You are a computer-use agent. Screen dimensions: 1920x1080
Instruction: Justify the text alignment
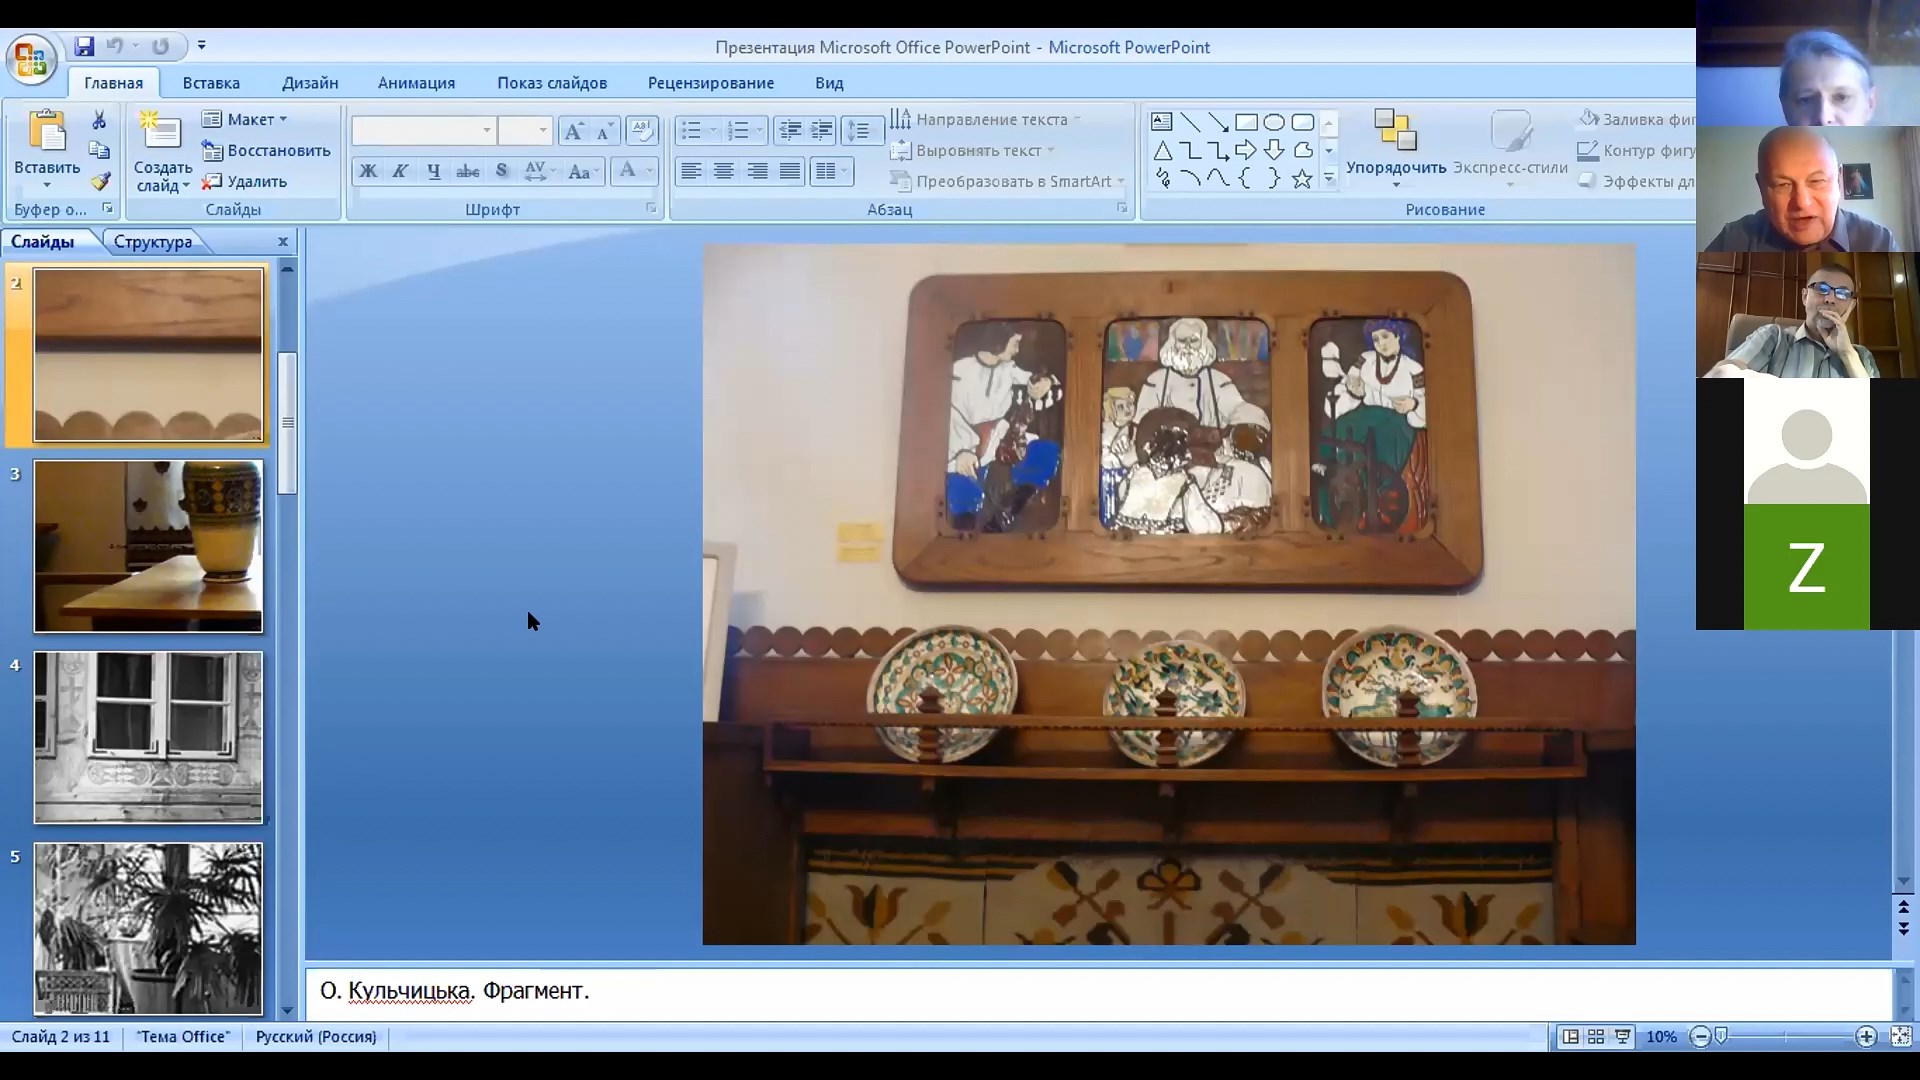790,171
